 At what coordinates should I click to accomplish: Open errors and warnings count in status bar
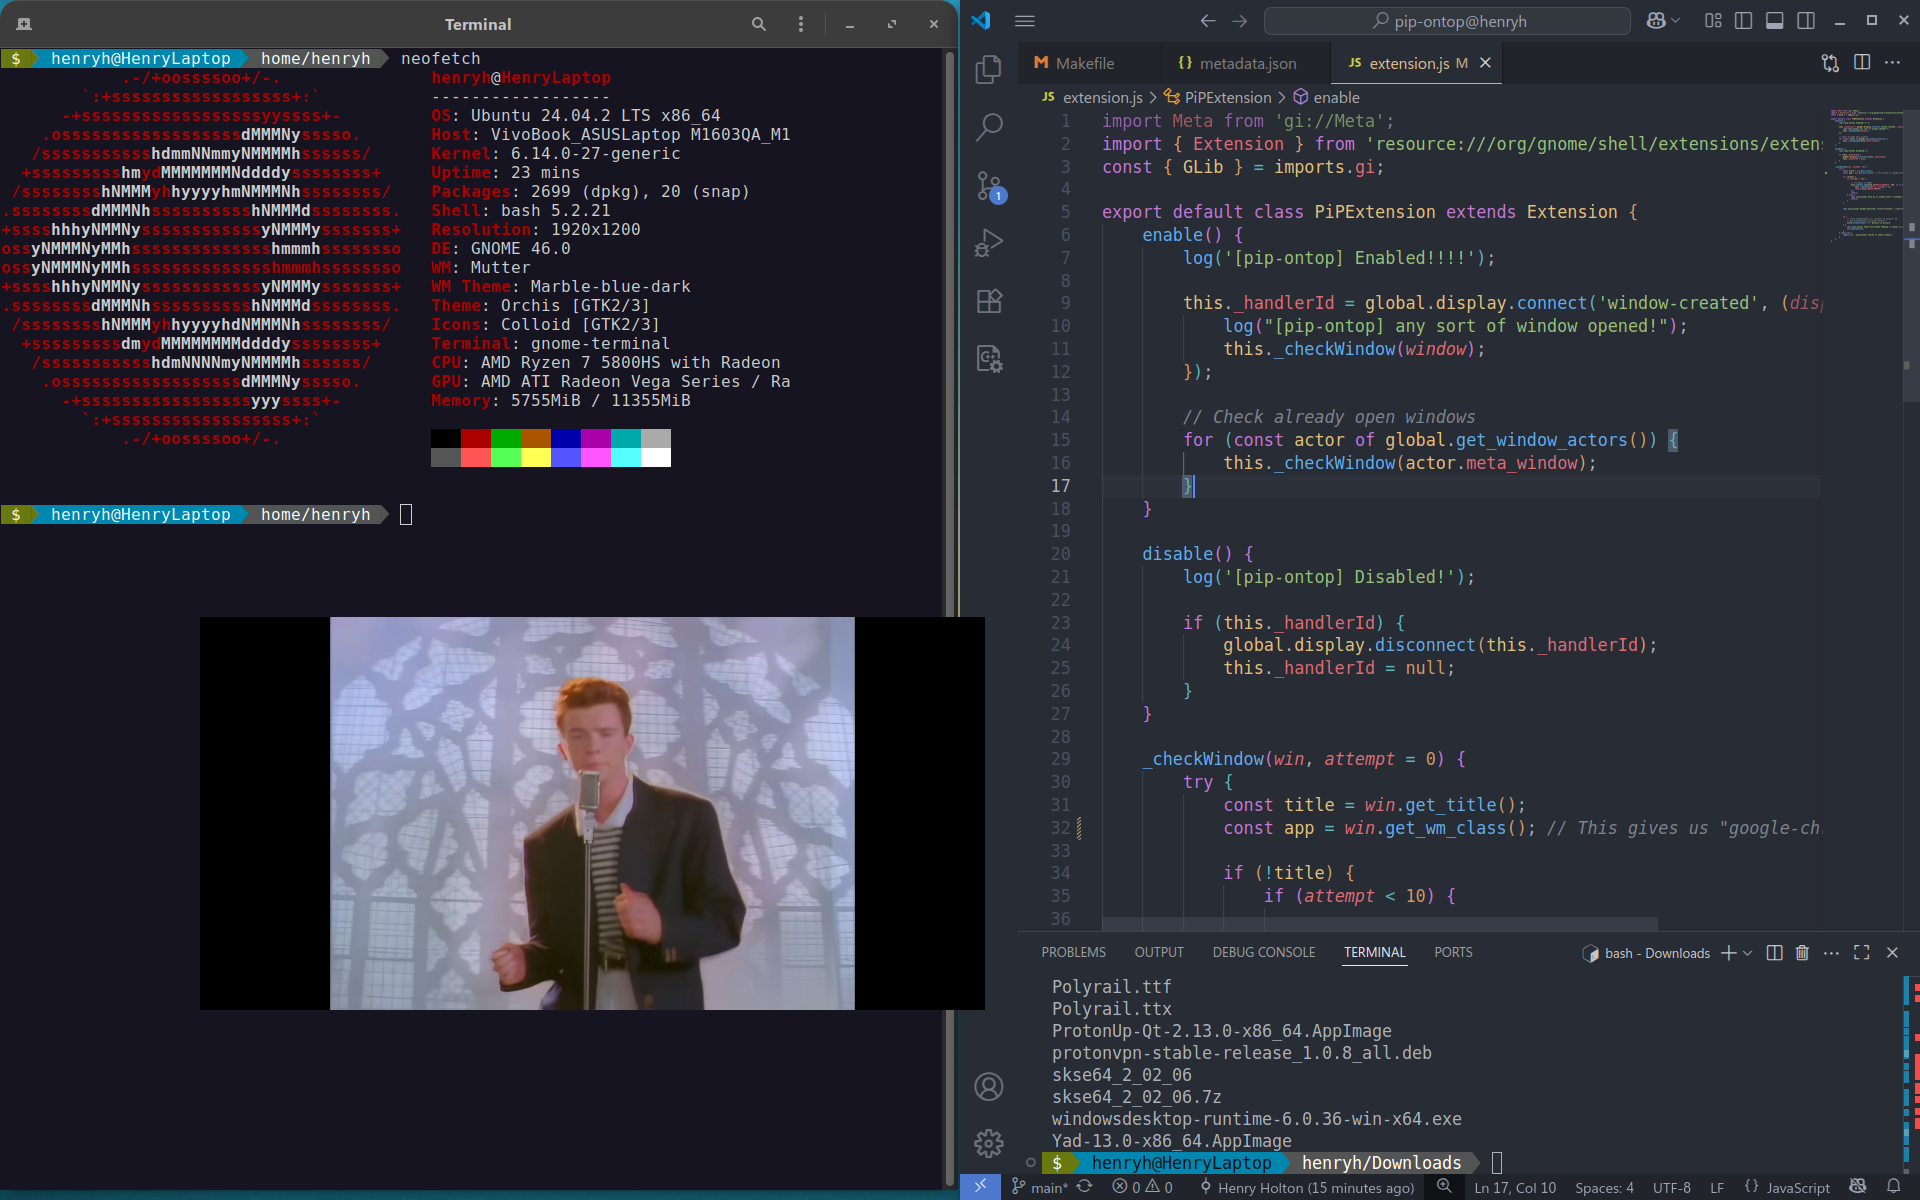click(x=1143, y=1187)
